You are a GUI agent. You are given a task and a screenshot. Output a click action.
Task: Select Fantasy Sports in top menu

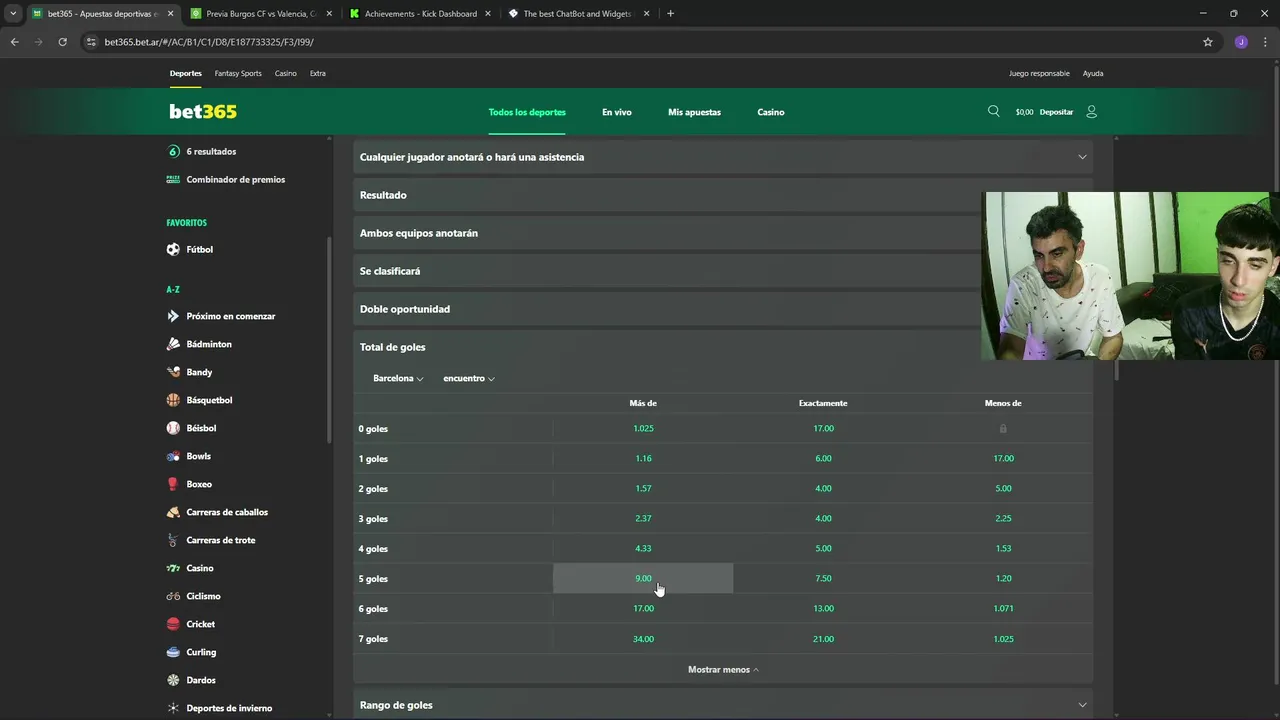point(238,73)
